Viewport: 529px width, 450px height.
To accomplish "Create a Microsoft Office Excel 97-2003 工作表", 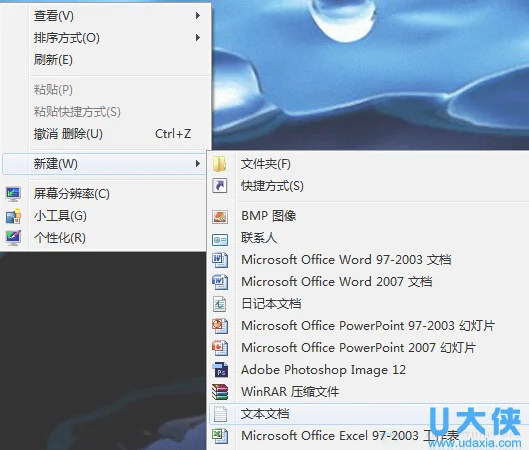I will (369, 436).
